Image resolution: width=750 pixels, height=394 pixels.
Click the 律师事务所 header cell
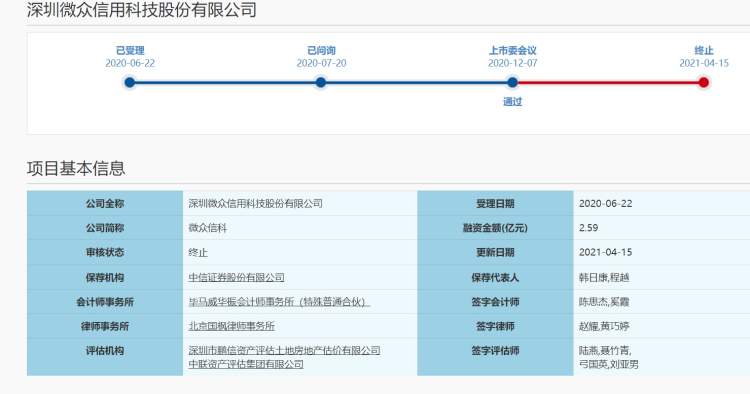[x=105, y=326]
